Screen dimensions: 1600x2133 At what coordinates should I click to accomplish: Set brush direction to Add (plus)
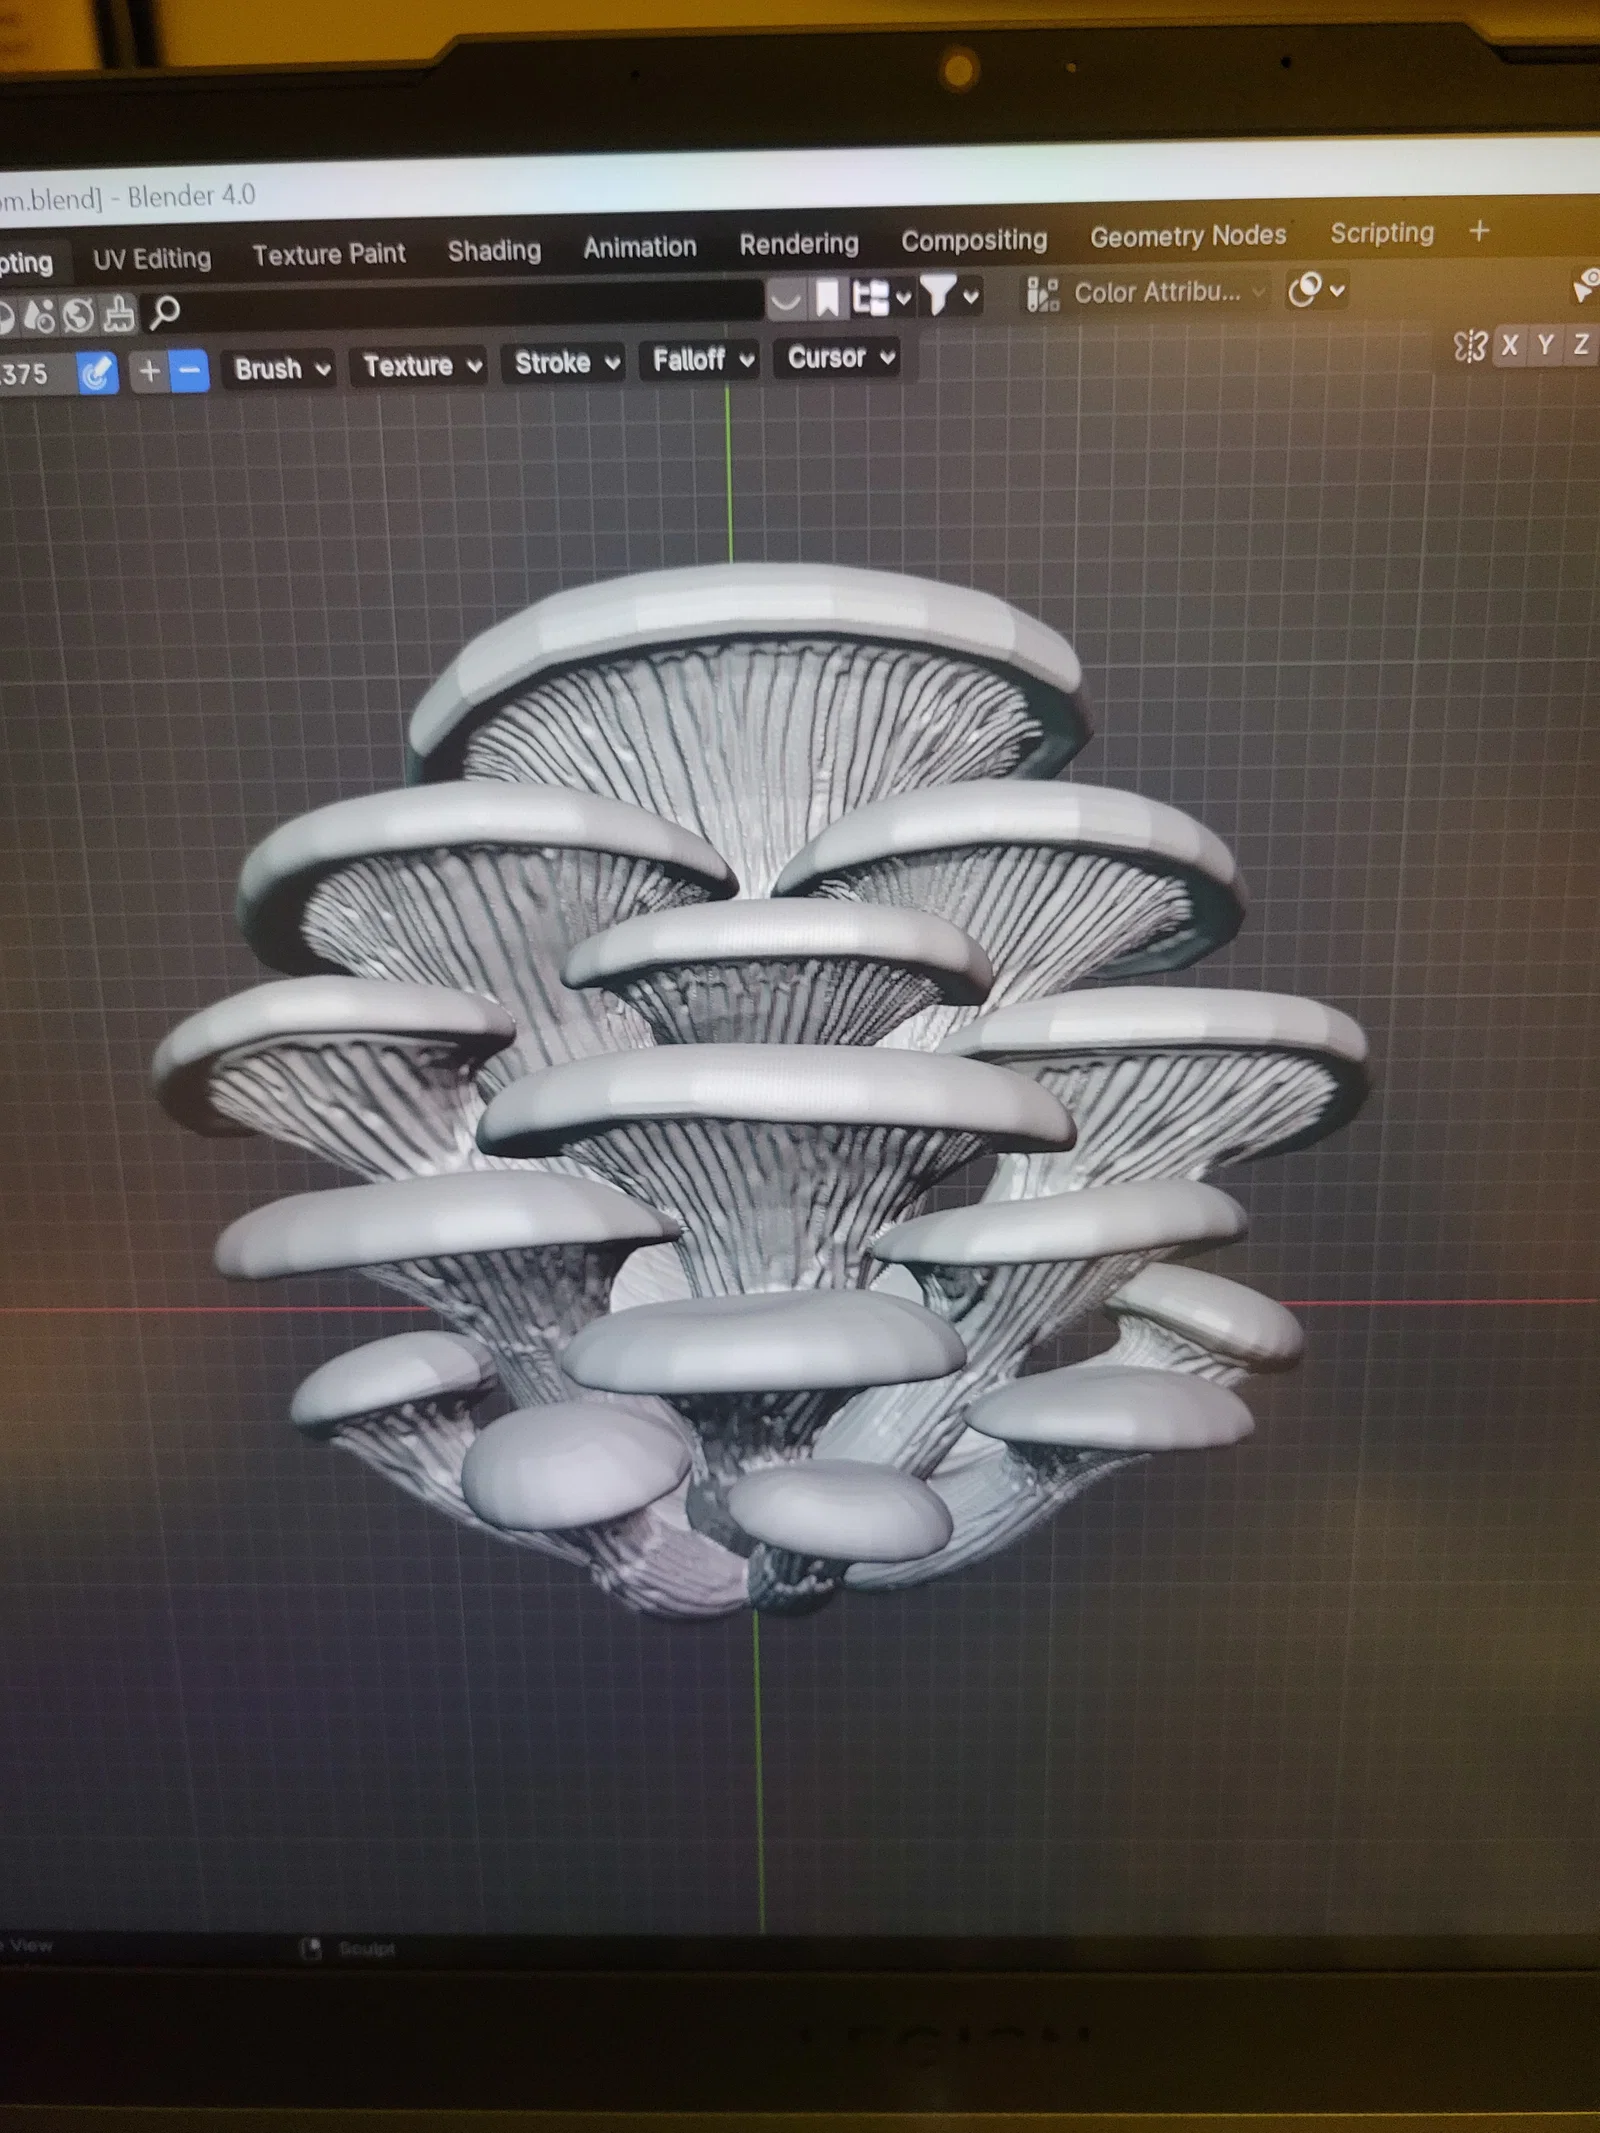pos(149,372)
